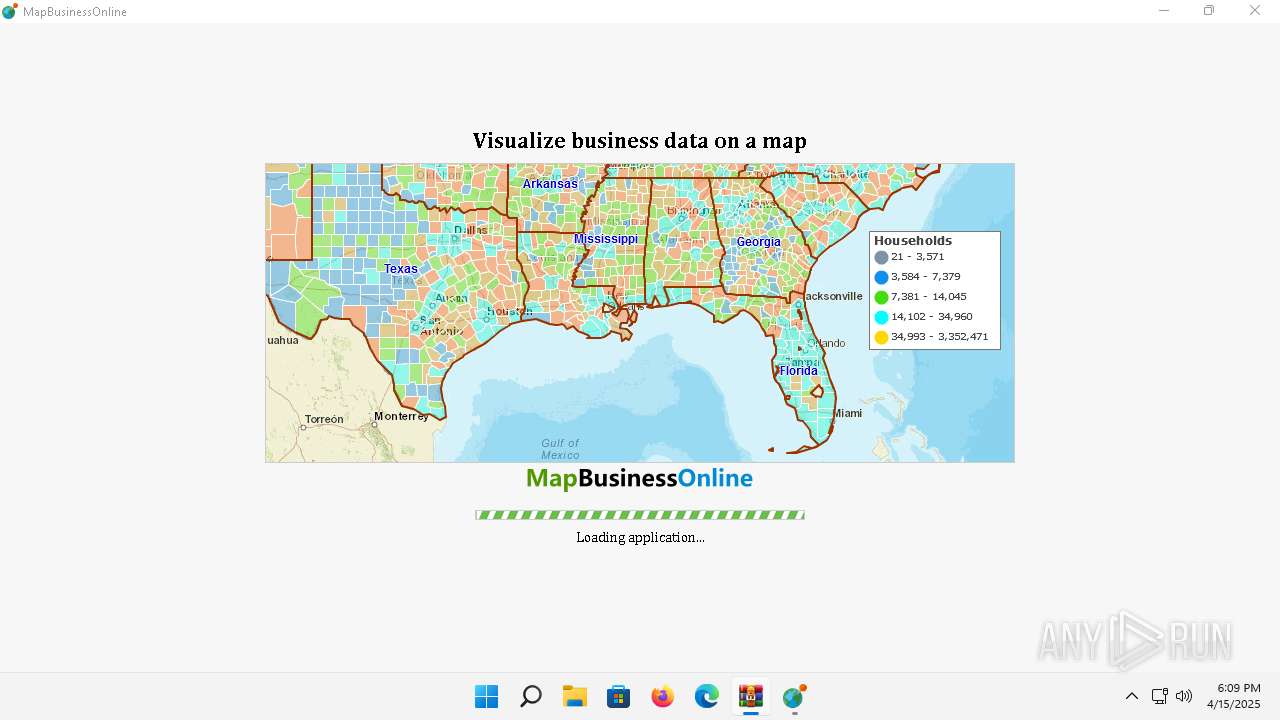Open the taskbar Search icon
The image size is (1280, 720).
531,696
